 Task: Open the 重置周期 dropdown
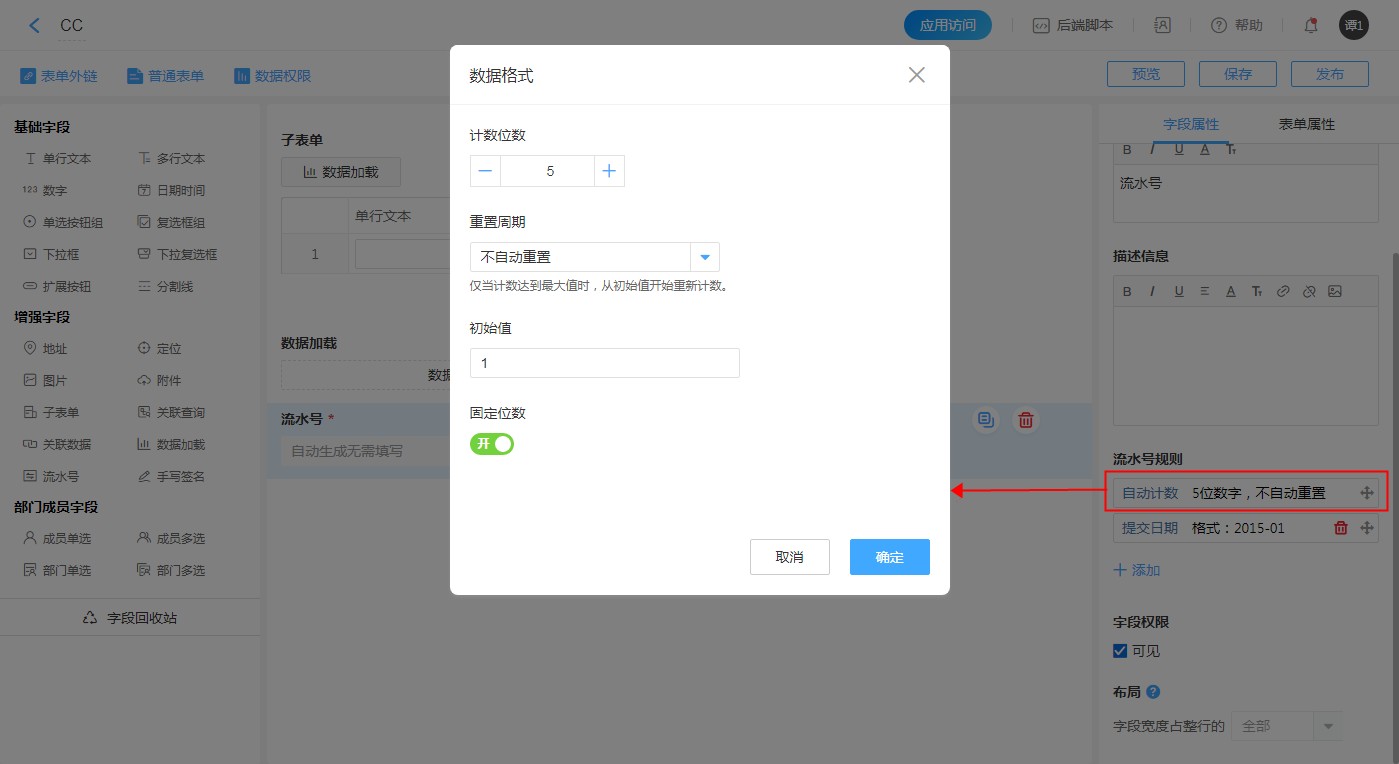pyautogui.click(x=594, y=257)
